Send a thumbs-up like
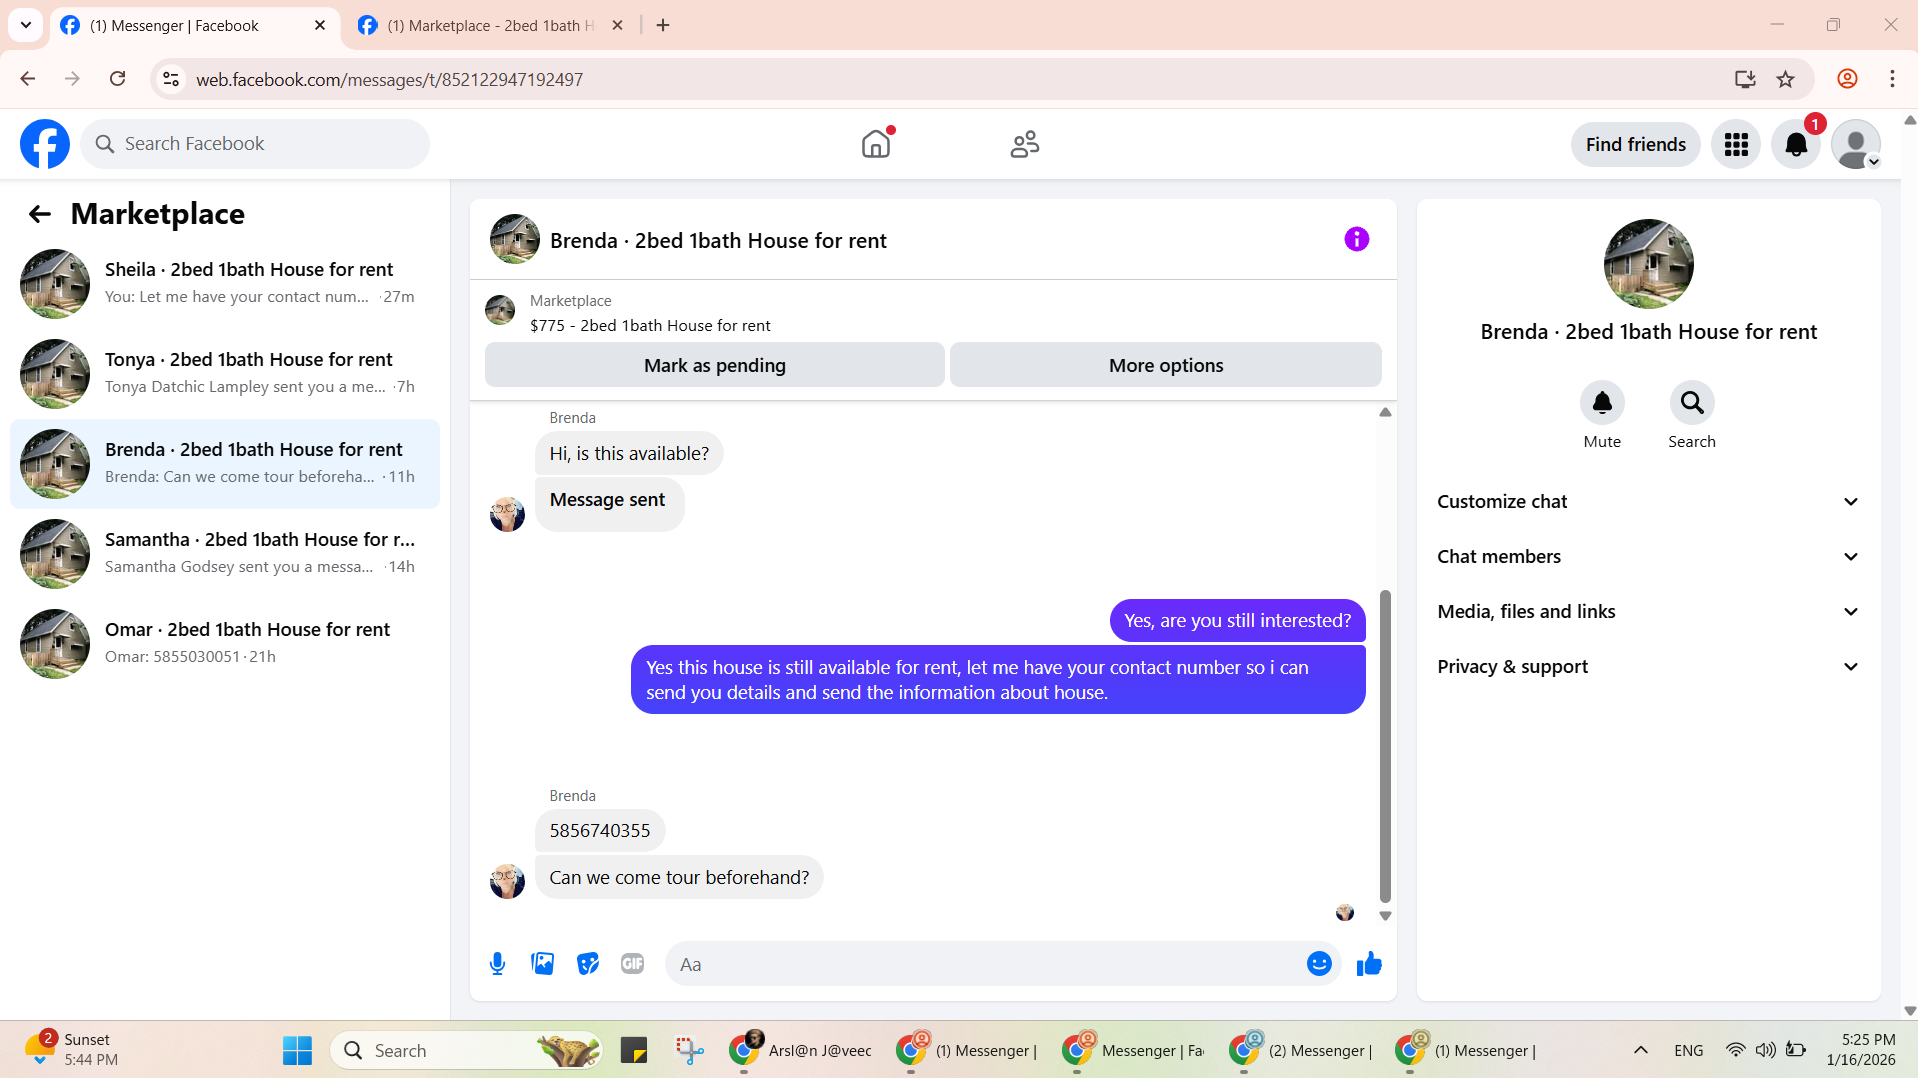Viewport: 1918px width, 1078px height. (1369, 964)
